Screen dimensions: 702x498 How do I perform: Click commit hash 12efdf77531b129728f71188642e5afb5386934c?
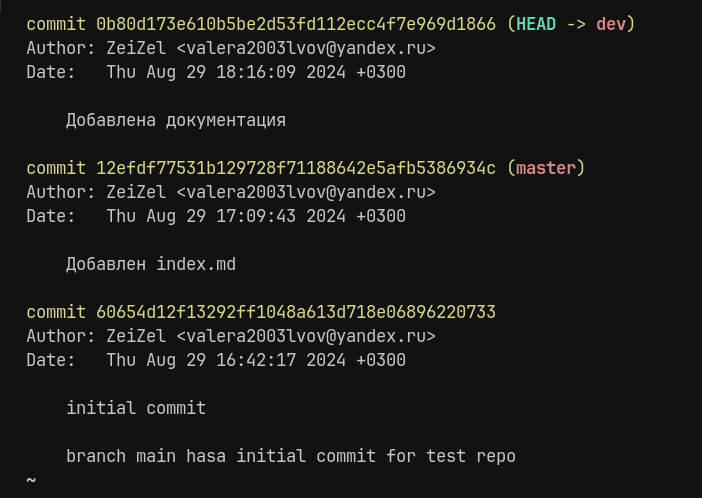click(x=296, y=168)
